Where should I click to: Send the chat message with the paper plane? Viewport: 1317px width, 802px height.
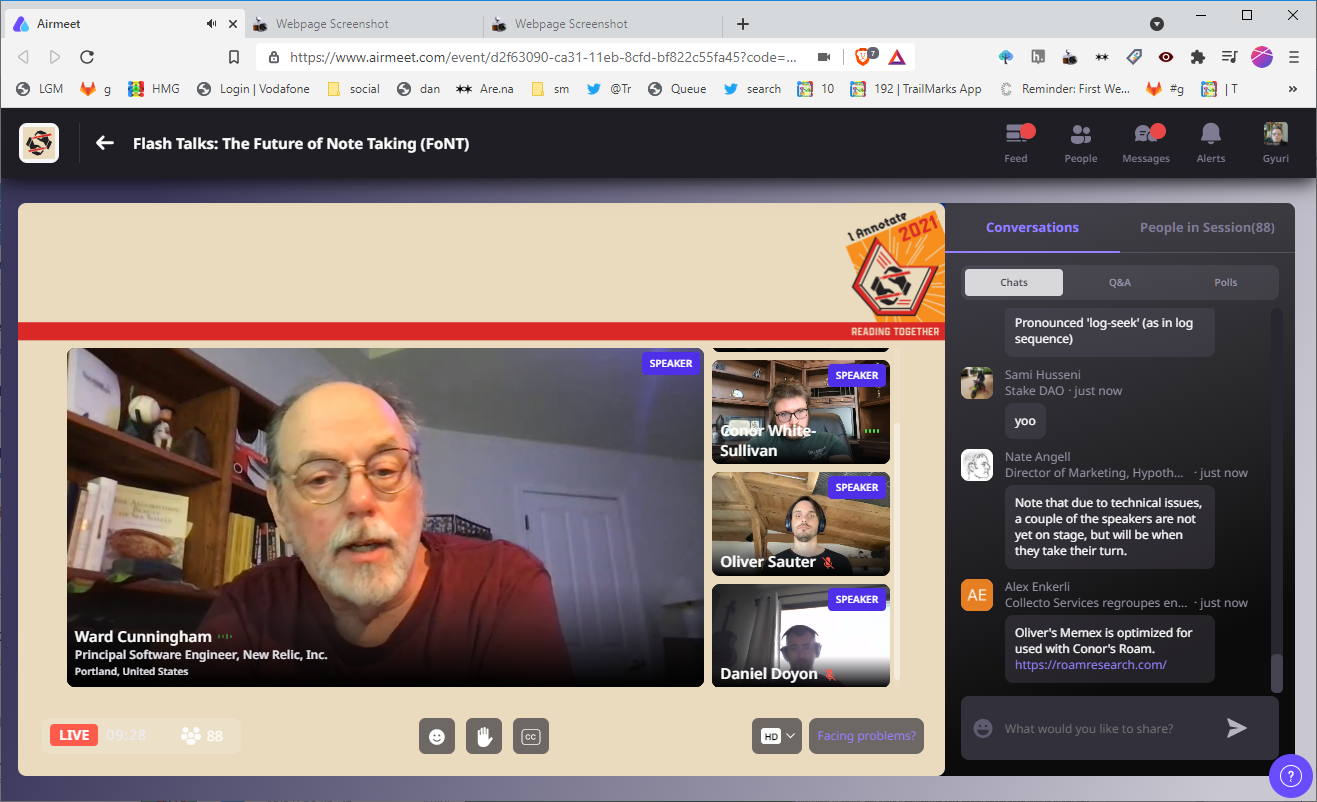pyautogui.click(x=1237, y=728)
